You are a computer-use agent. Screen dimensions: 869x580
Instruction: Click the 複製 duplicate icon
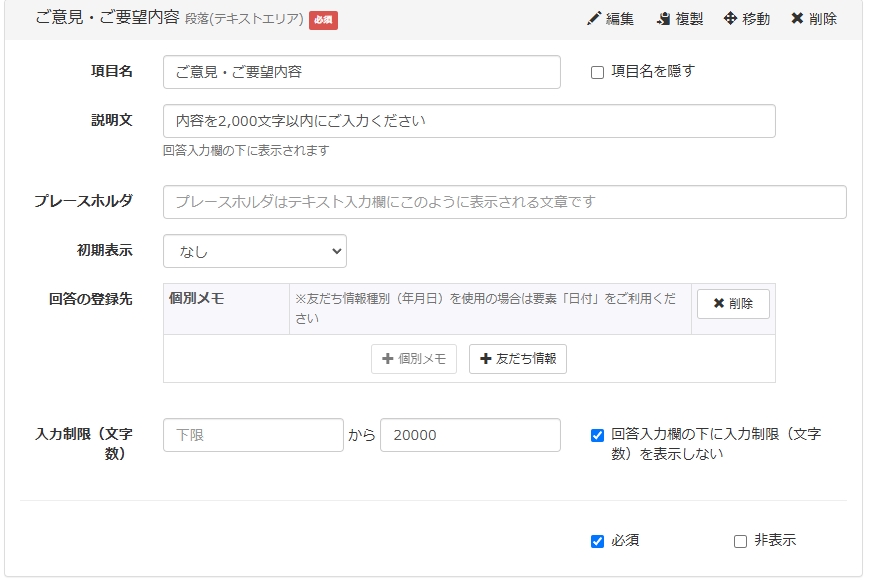tap(664, 19)
